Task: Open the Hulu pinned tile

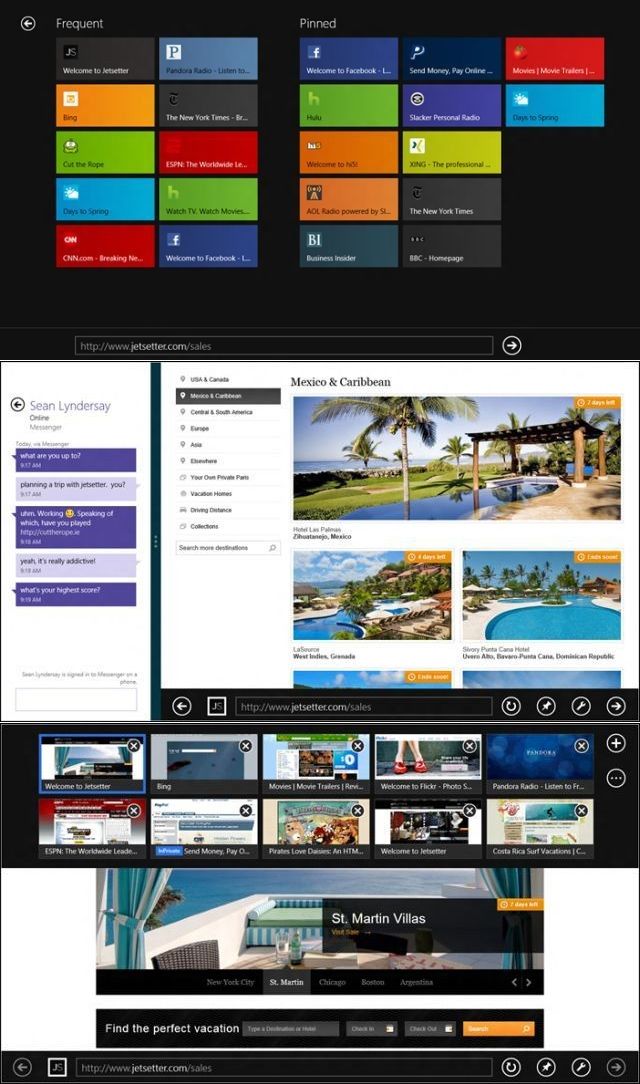Action: [x=348, y=106]
